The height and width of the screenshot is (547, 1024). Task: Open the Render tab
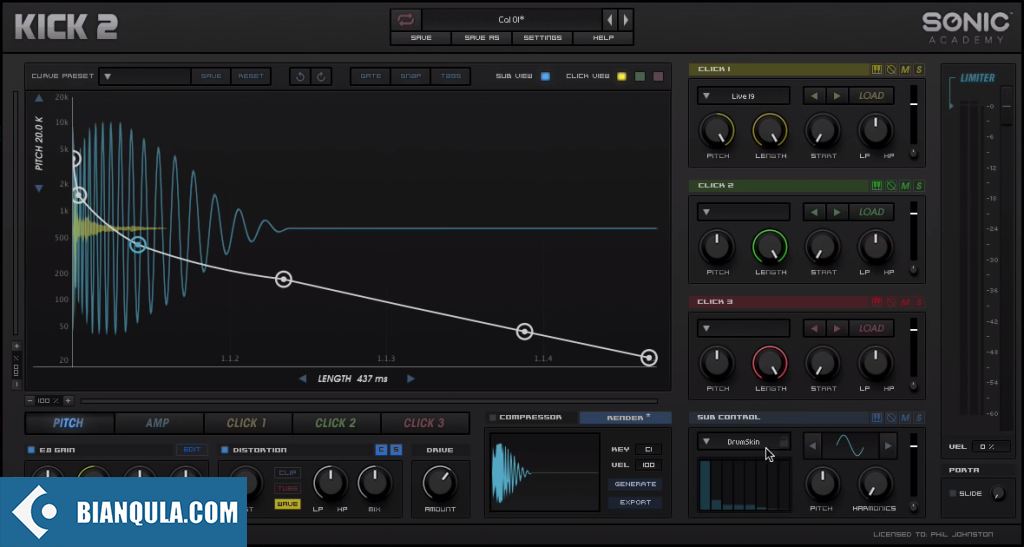click(625, 418)
